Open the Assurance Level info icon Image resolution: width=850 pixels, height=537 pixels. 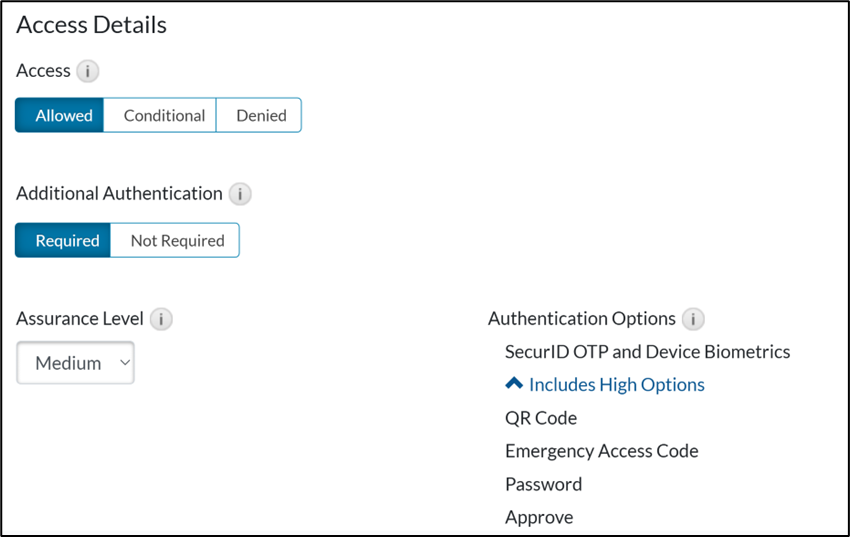tap(161, 319)
